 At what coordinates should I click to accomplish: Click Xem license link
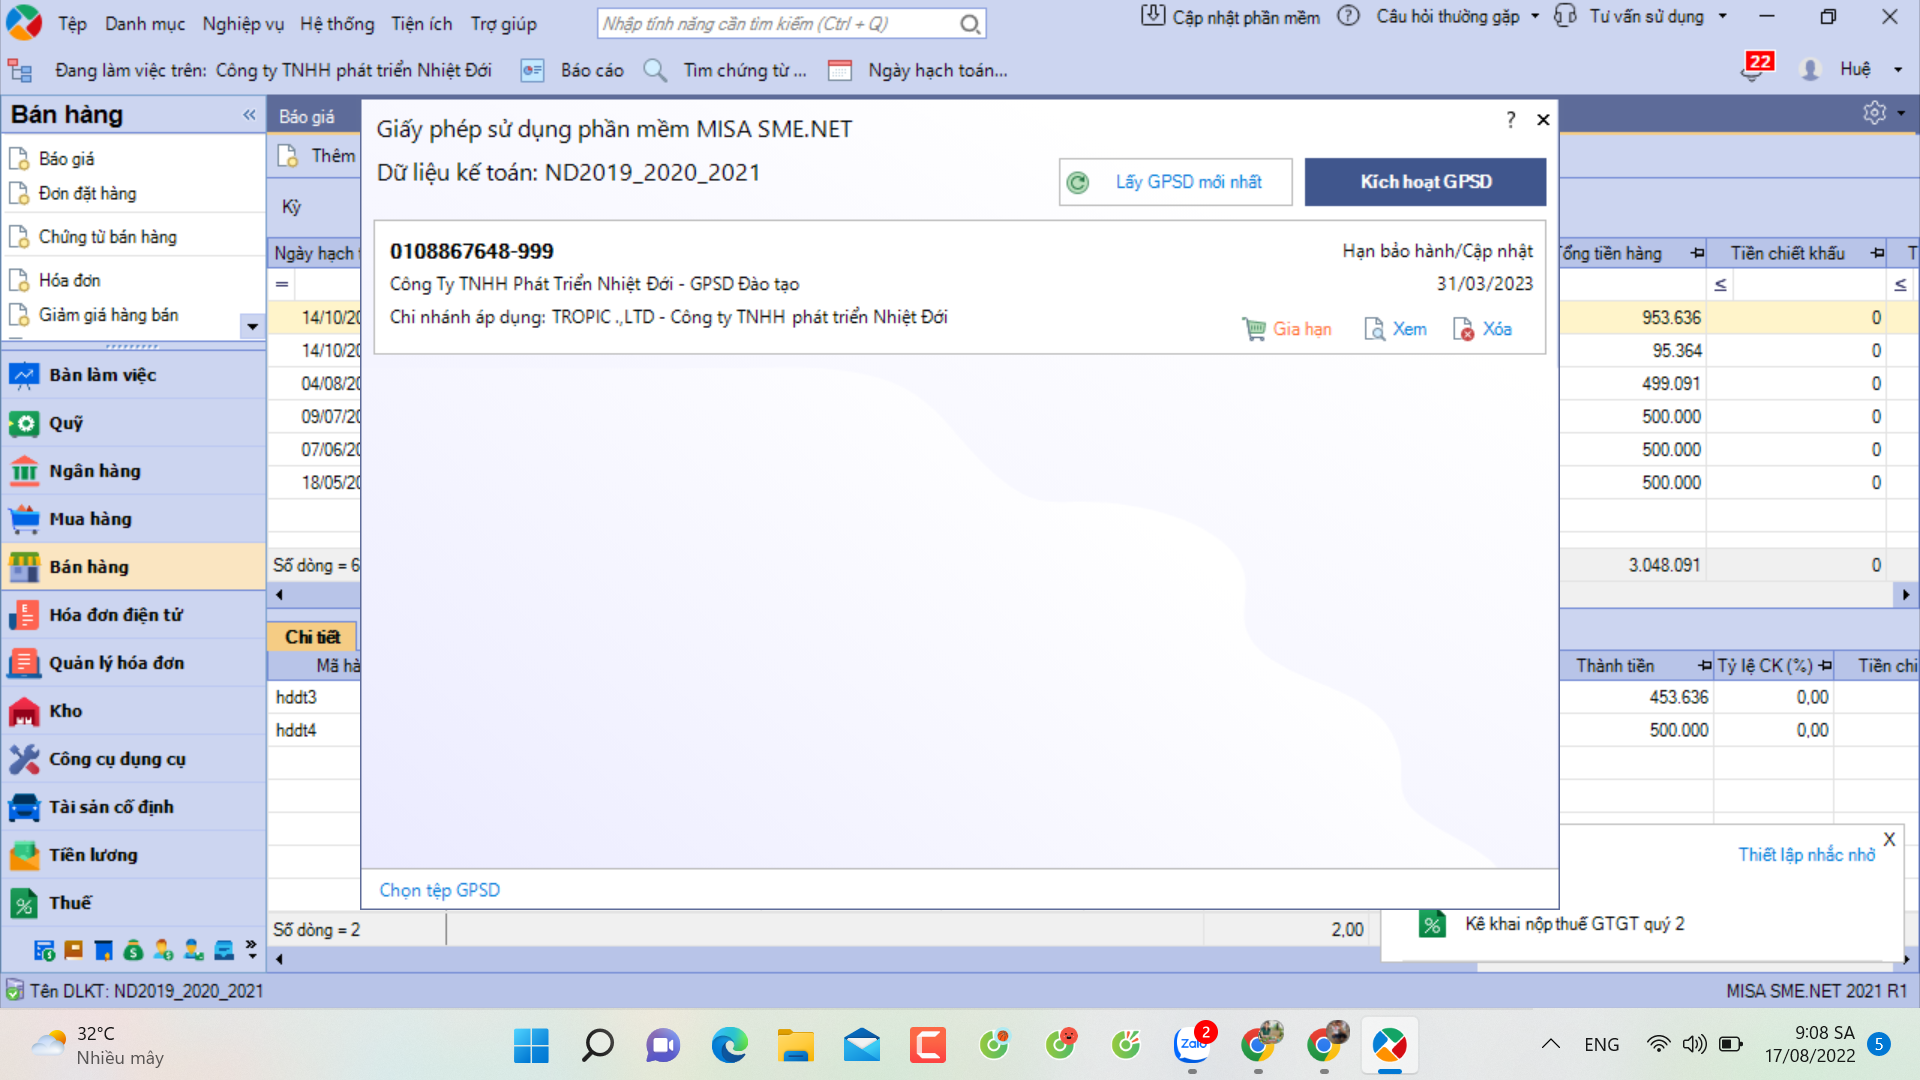click(1395, 329)
